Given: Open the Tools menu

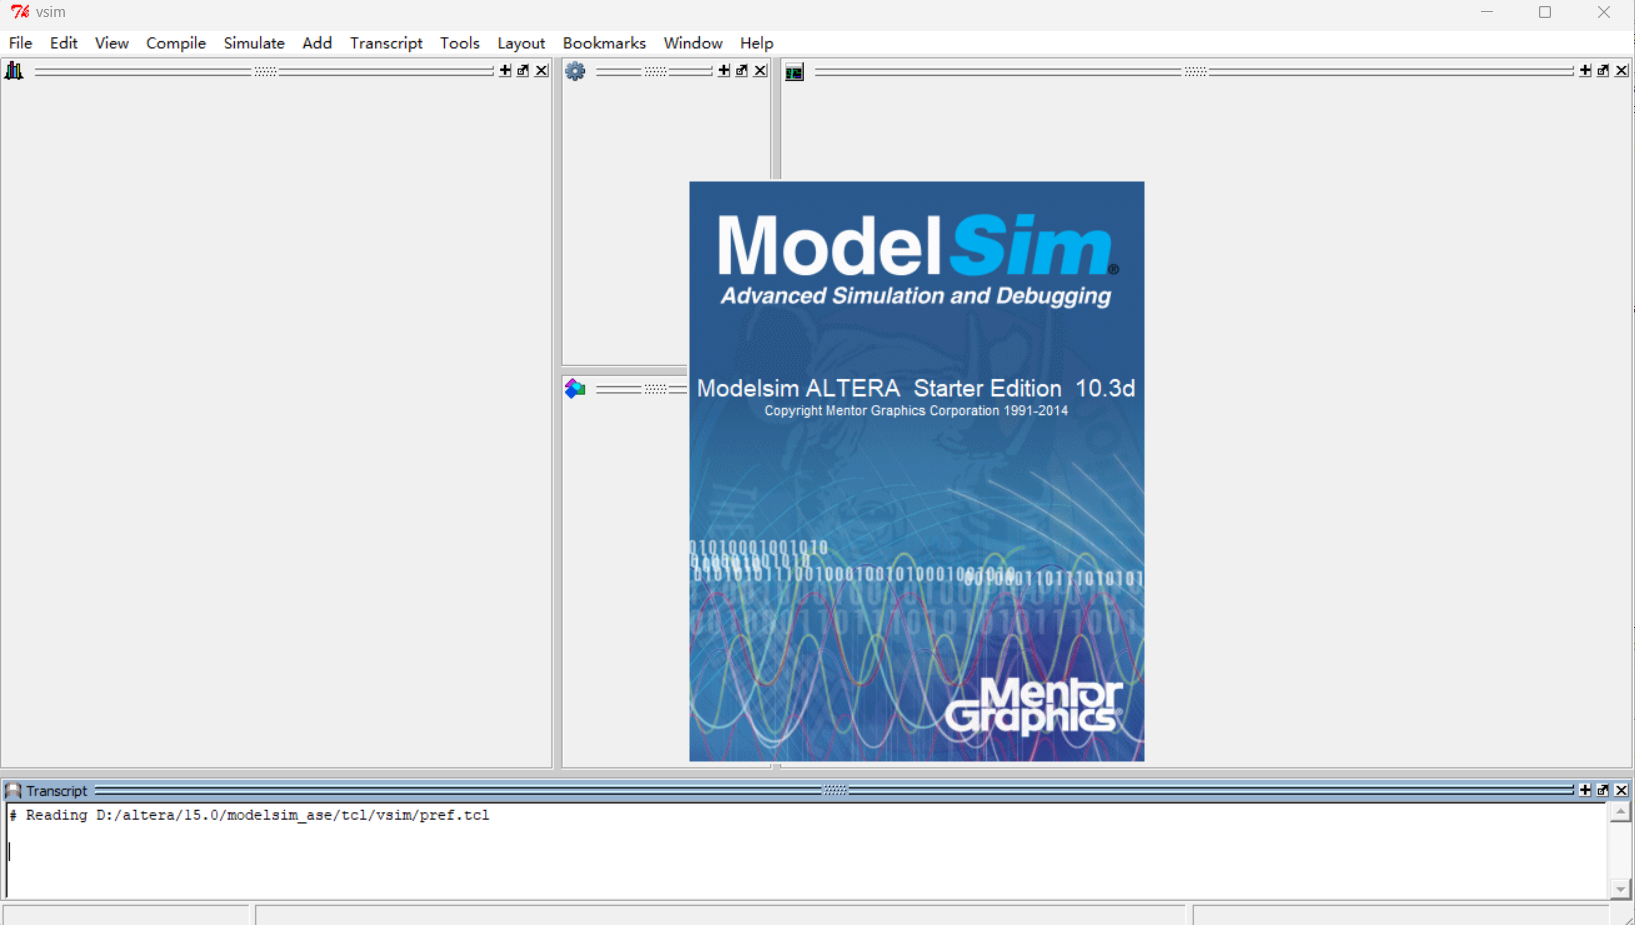Looking at the screenshot, I should coord(460,43).
